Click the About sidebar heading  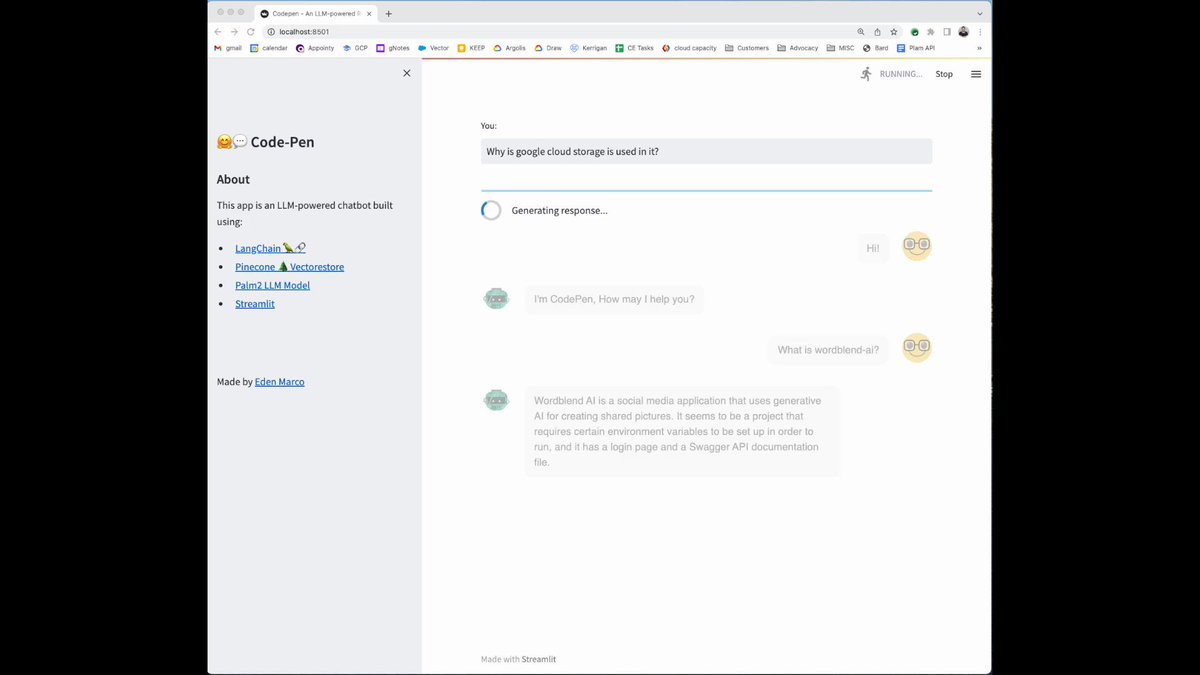(233, 180)
